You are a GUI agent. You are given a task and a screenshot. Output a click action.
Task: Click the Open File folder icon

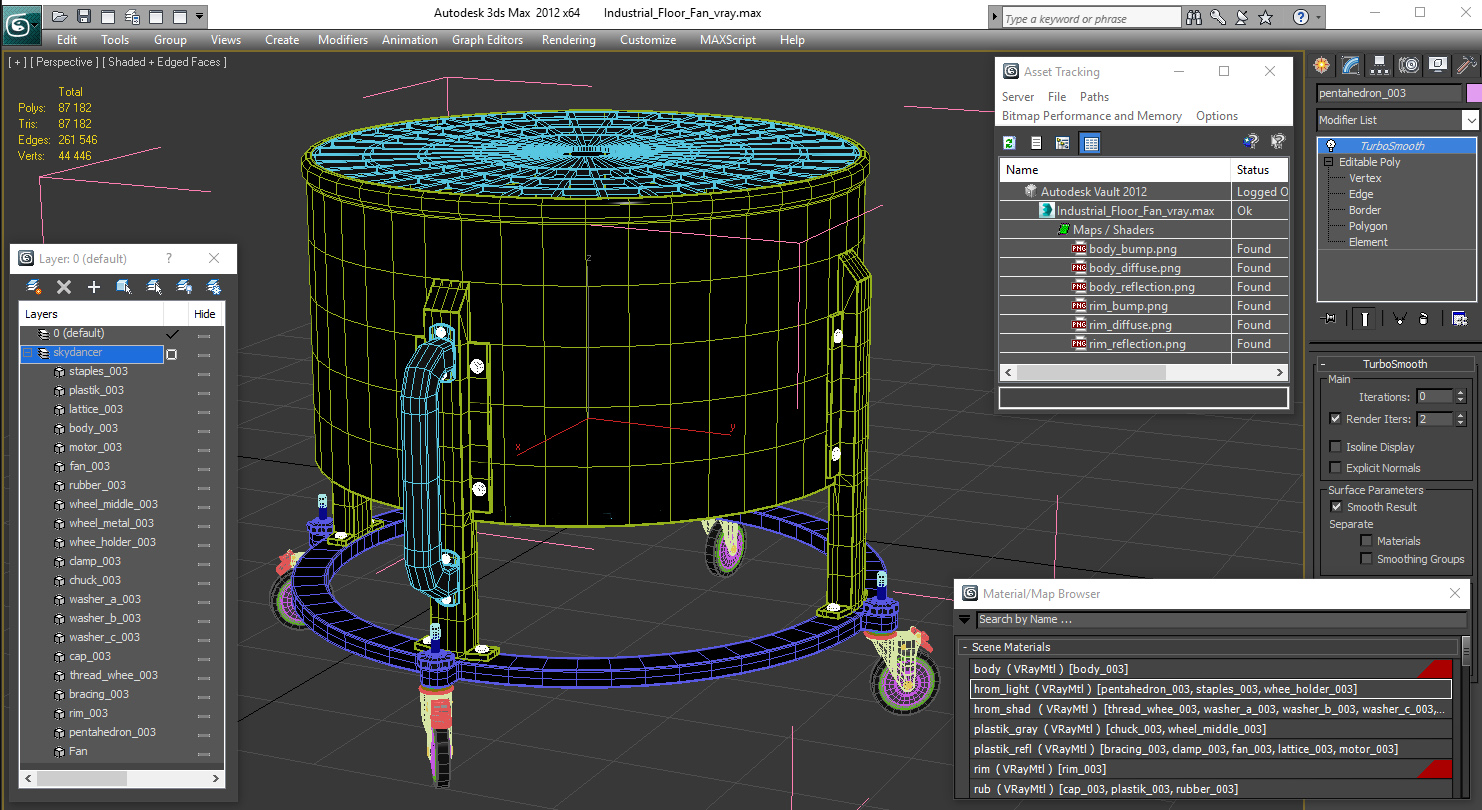coord(60,16)
